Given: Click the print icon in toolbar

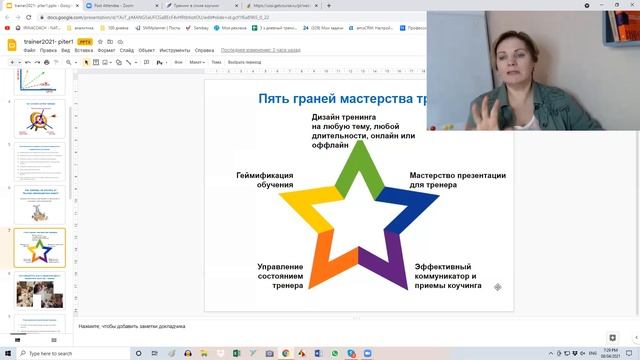Looking at the screenshot, I should pyautogui.click(x=47, y=62).
